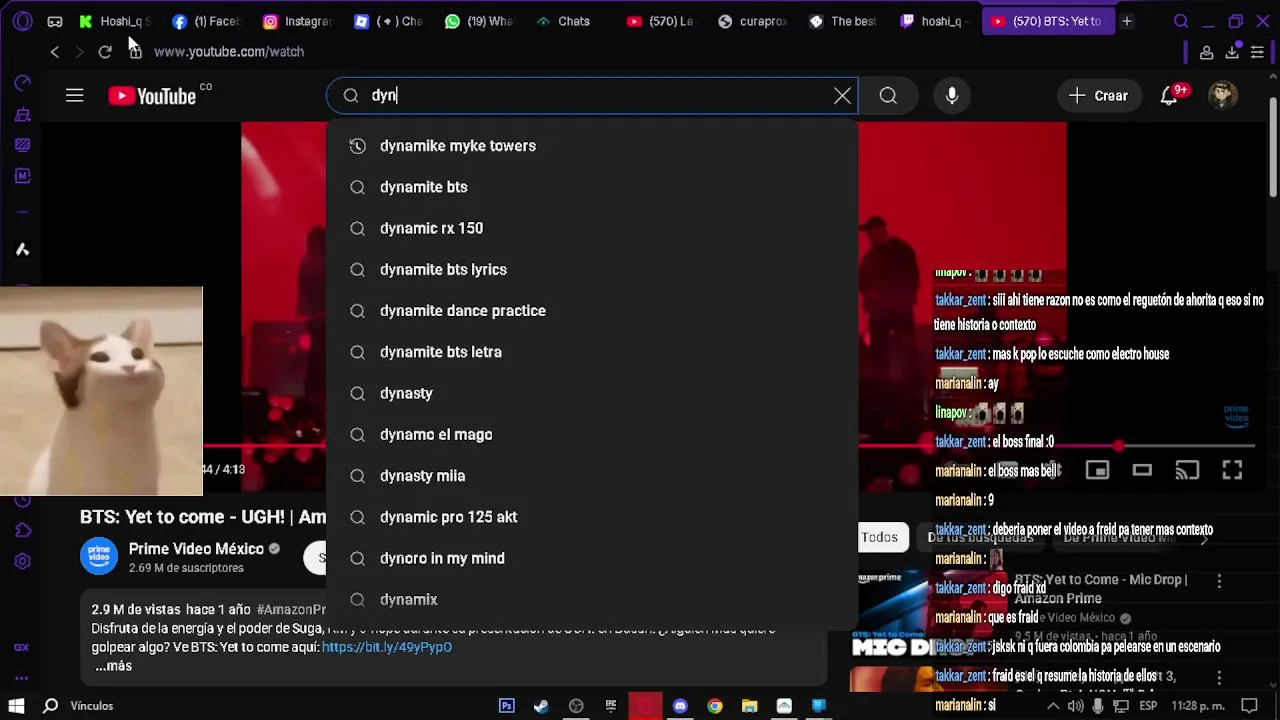Open the system volume control
Screen dimensions: 1280x720
tap(1076, 706)
